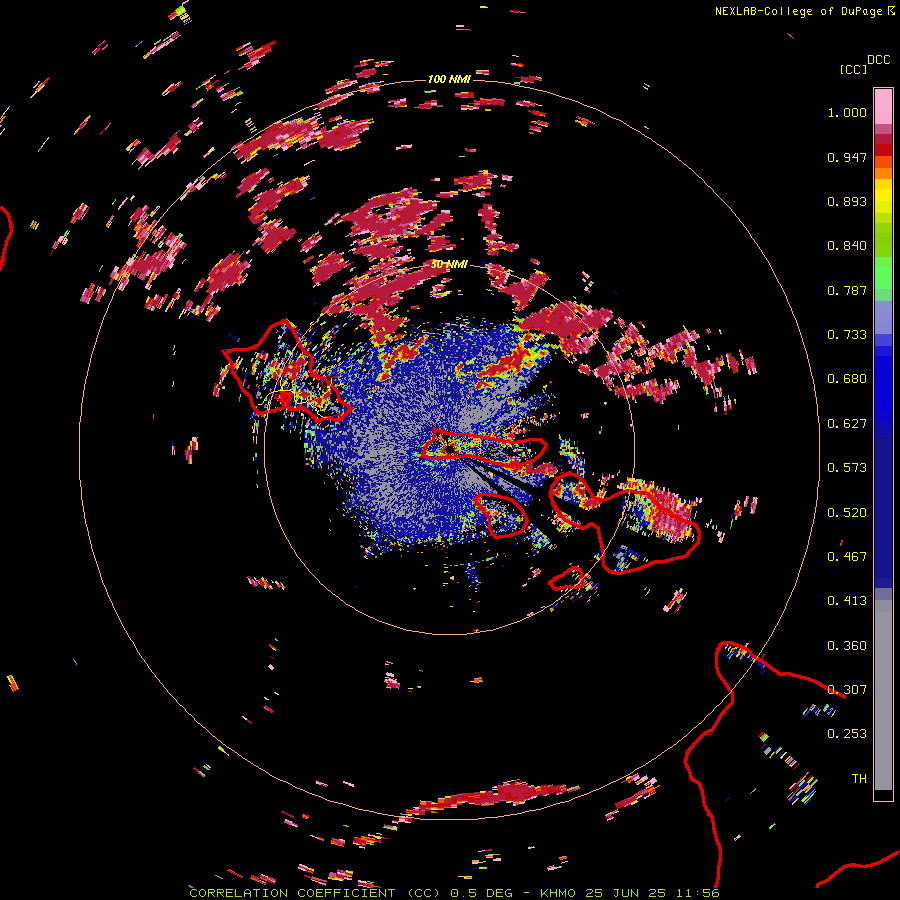
Task: Click the DCC product label
Action: point(878,60)
